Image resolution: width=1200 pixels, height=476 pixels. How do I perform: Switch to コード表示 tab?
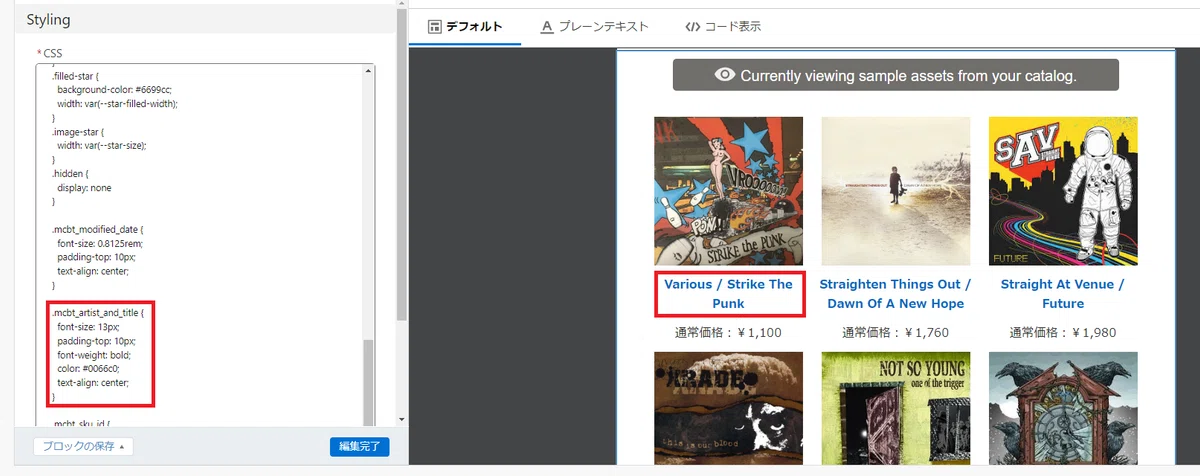(x=723, y=27)
